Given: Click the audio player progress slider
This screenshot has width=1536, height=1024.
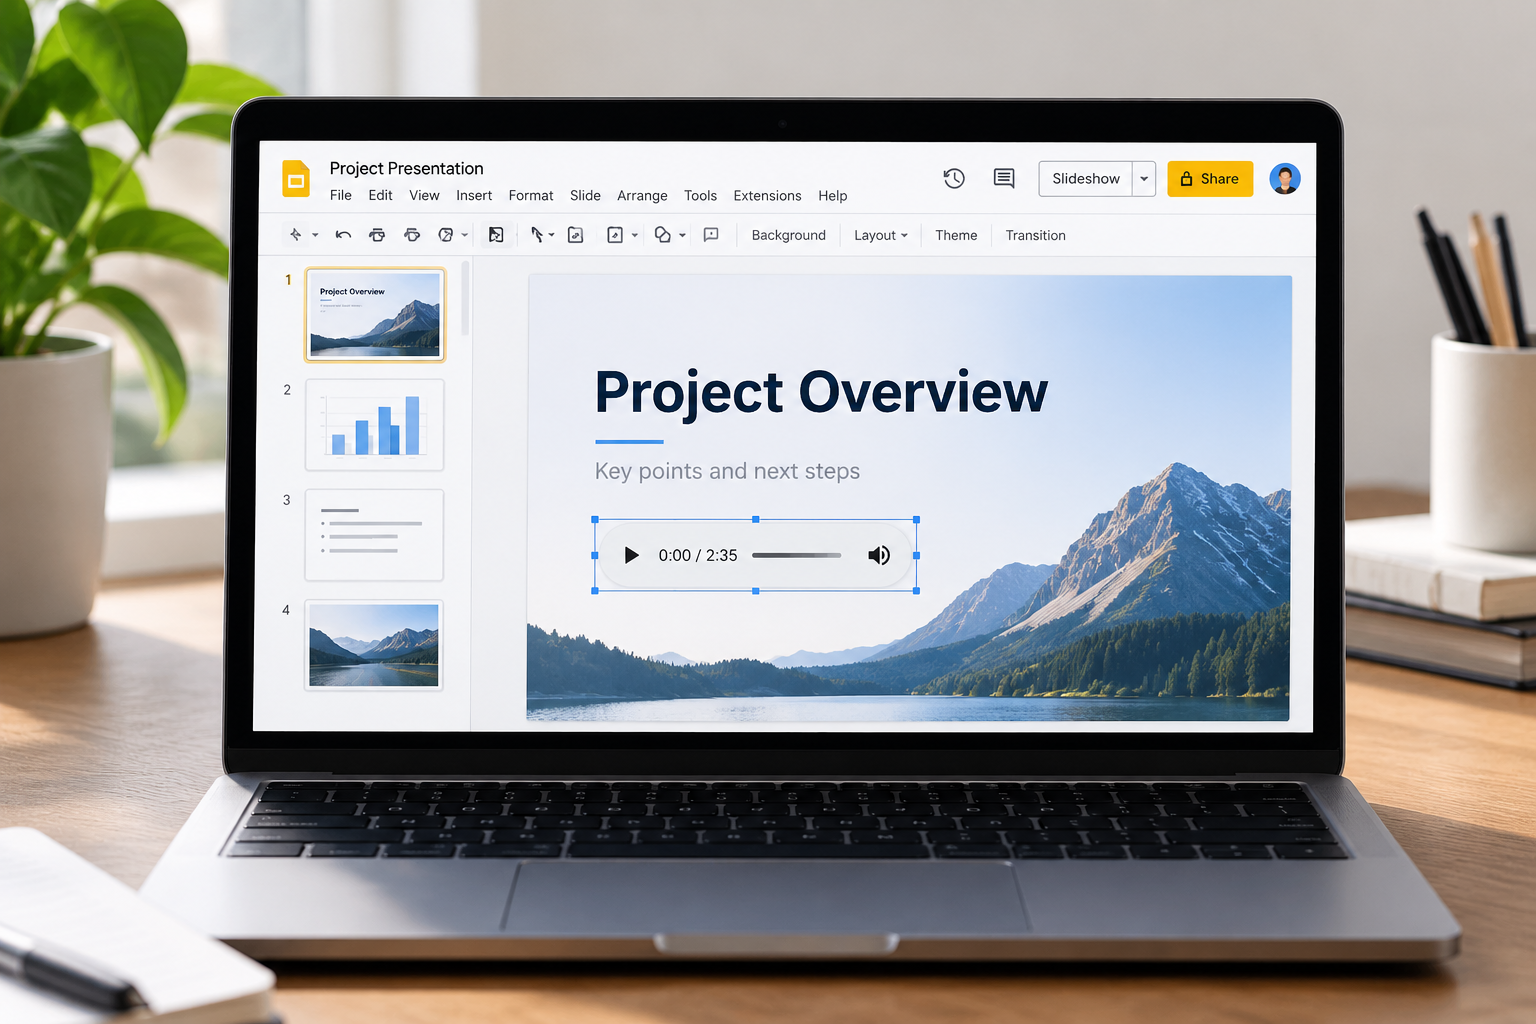Looking at the screenshot, I should [796, 555].
